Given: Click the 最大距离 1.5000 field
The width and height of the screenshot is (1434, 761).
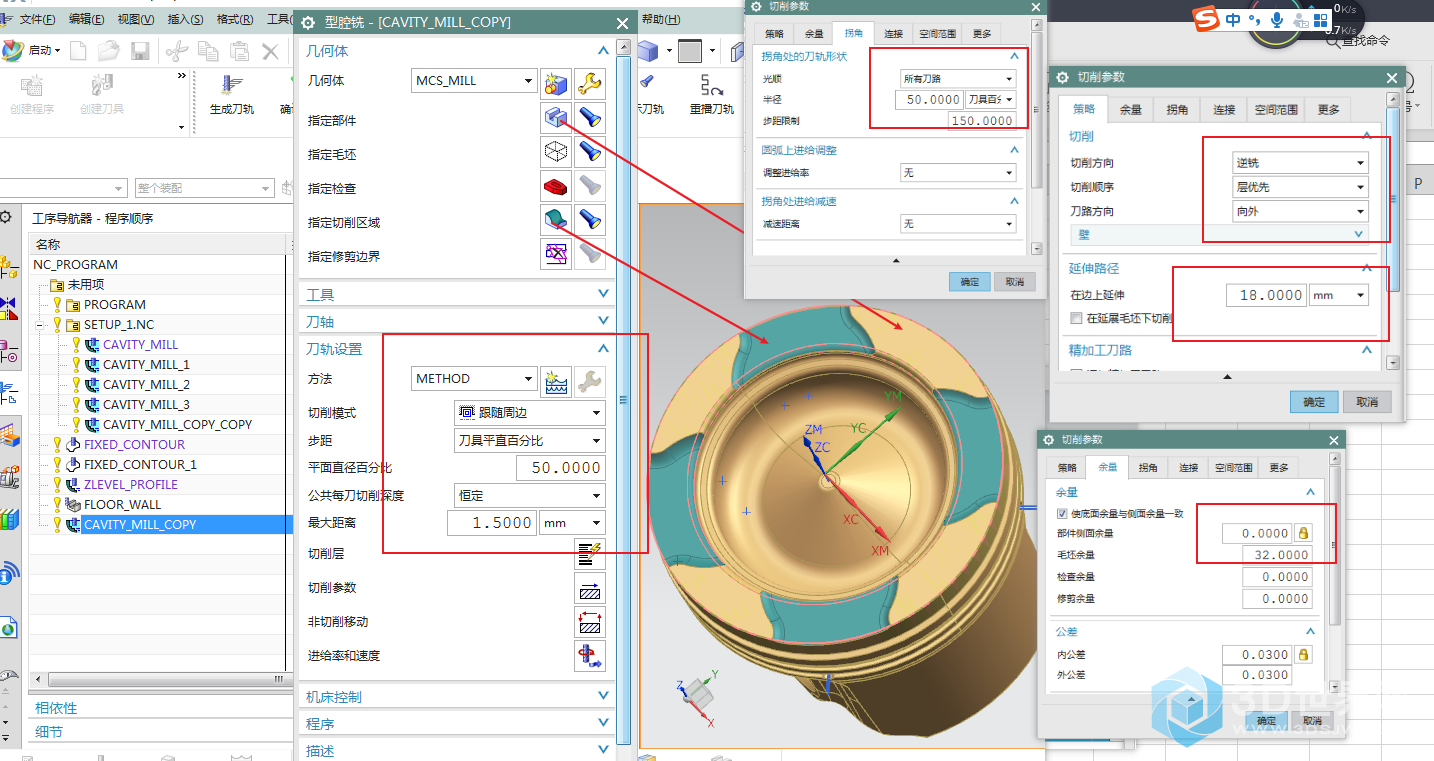Looking at the screenshot, I should tap(492, 522).
